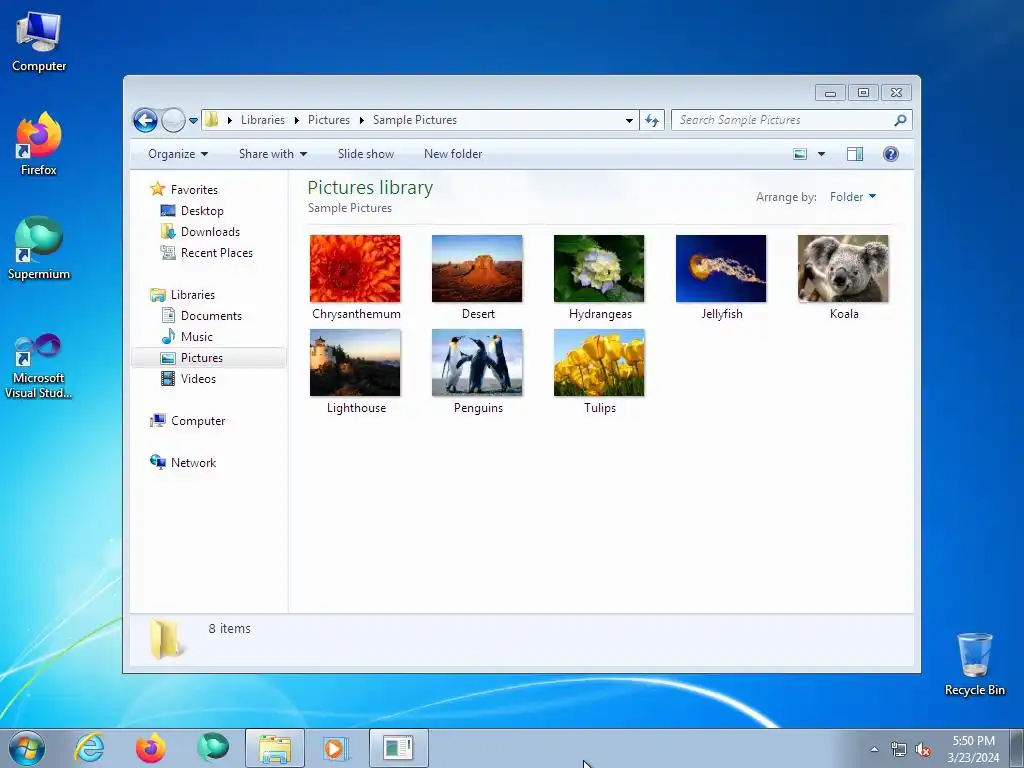Click Show desktop strip at taskbar end
This screenshot has height=768, width=1024.
(x=1017, y=748)
